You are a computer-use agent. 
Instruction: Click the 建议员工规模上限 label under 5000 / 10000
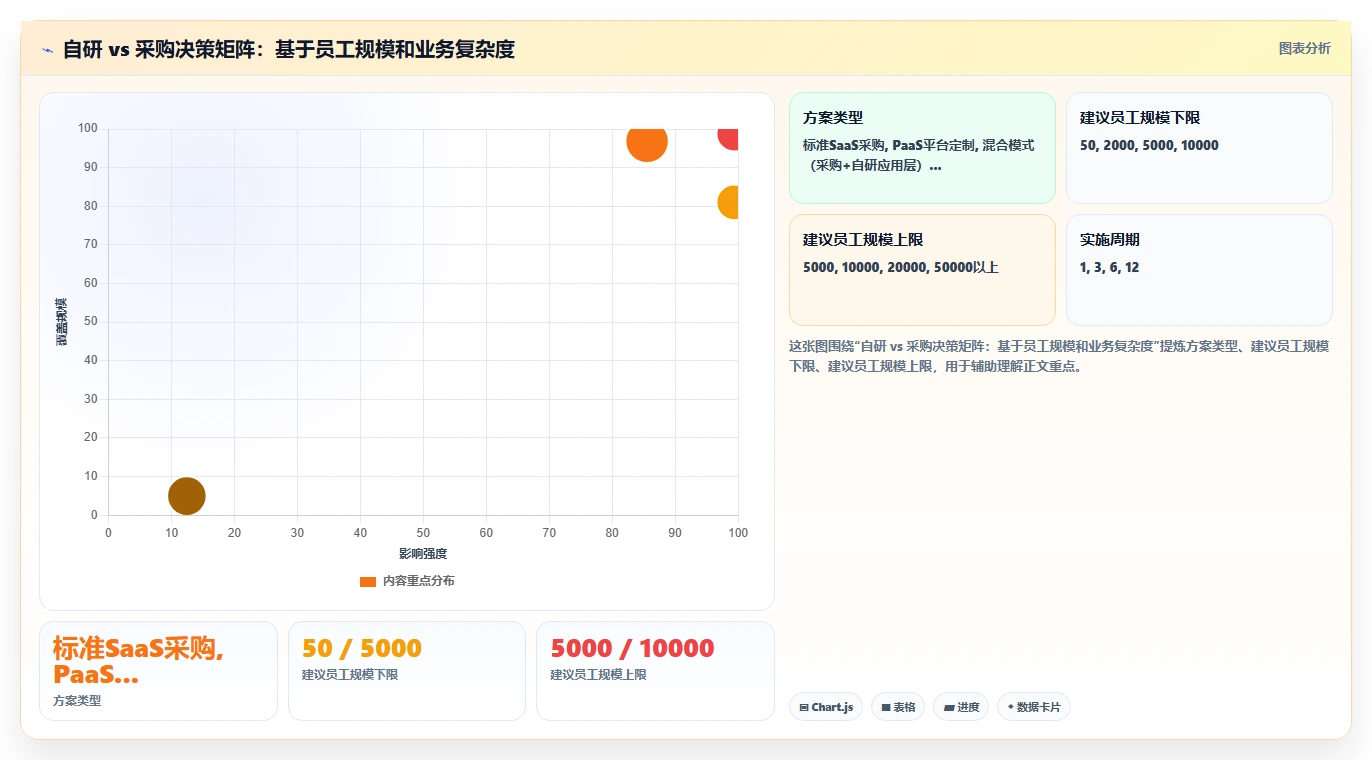click(x=598, y=675)
